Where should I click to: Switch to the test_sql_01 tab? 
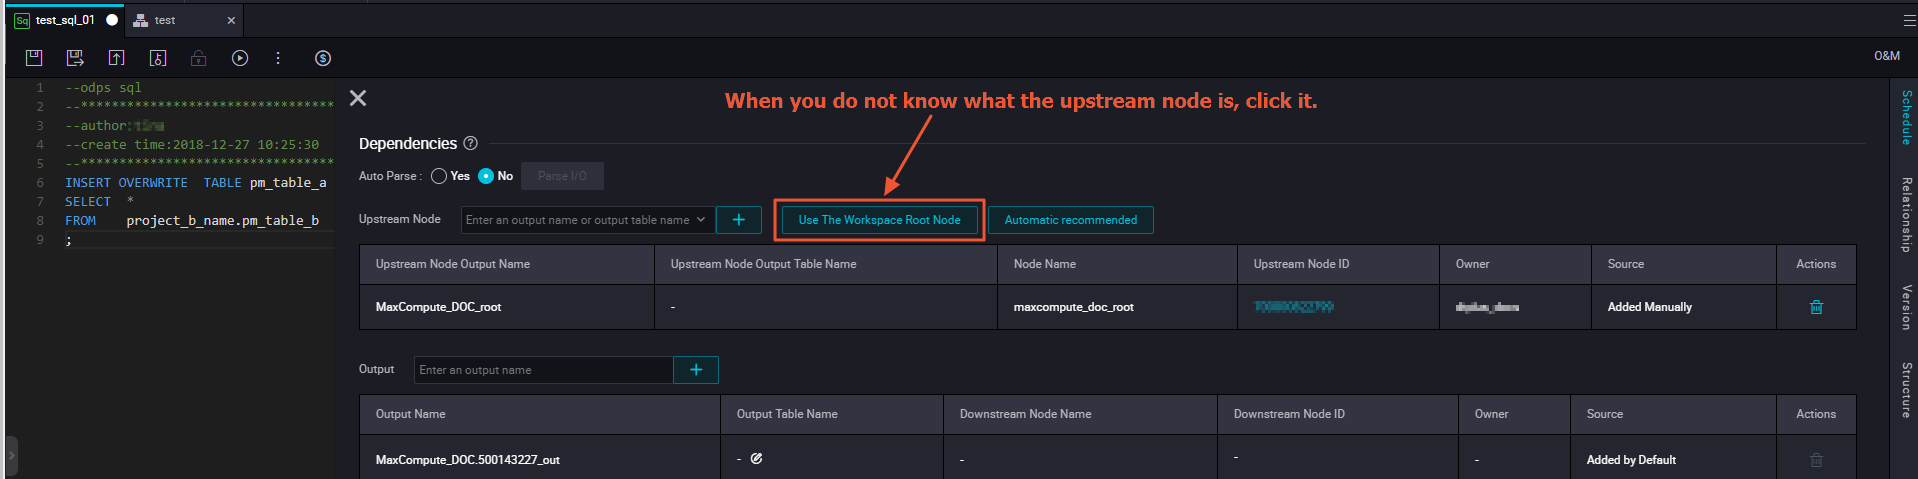coord(65,20)
